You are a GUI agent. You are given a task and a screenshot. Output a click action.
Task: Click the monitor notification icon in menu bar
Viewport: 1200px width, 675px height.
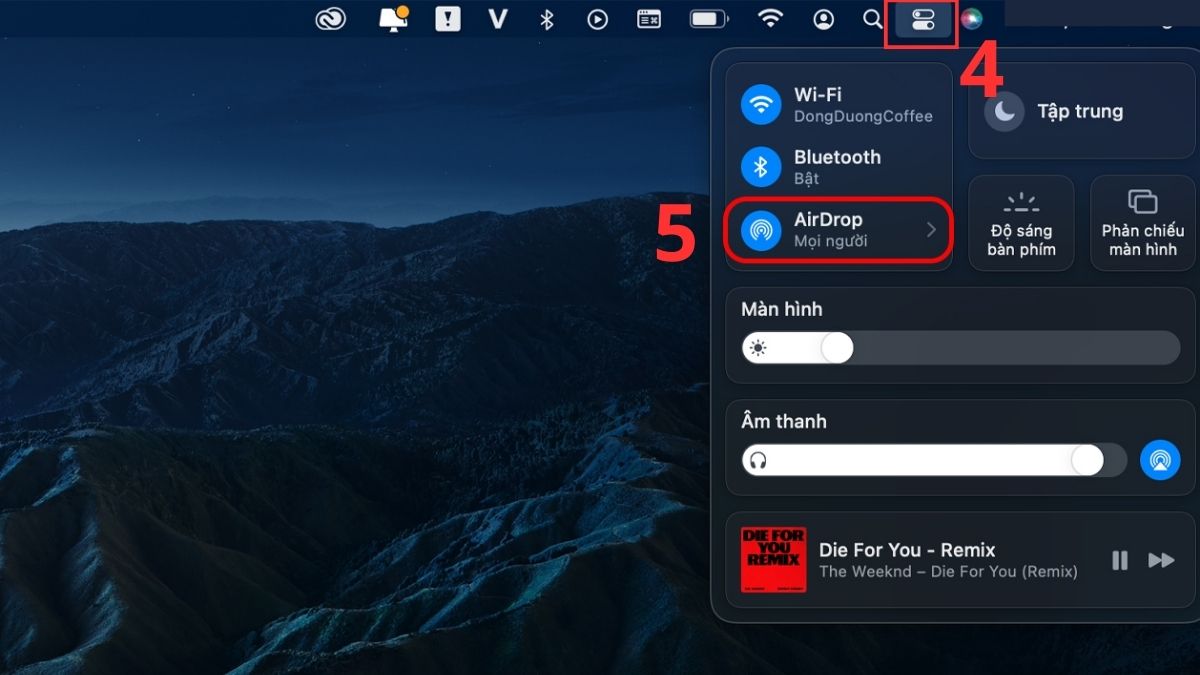pos(393,19)
